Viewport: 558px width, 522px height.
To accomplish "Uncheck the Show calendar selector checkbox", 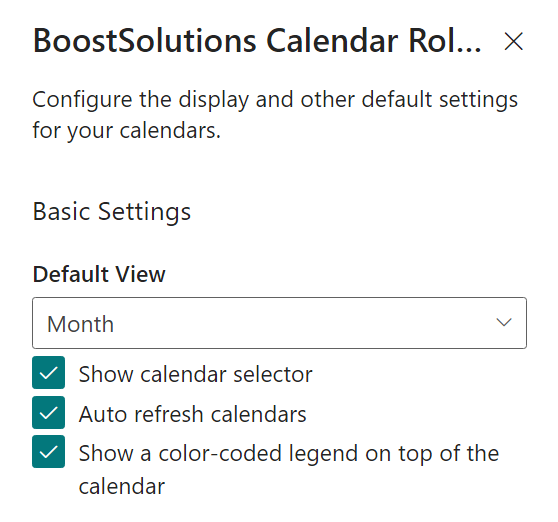I will click(x=48, y=373).
